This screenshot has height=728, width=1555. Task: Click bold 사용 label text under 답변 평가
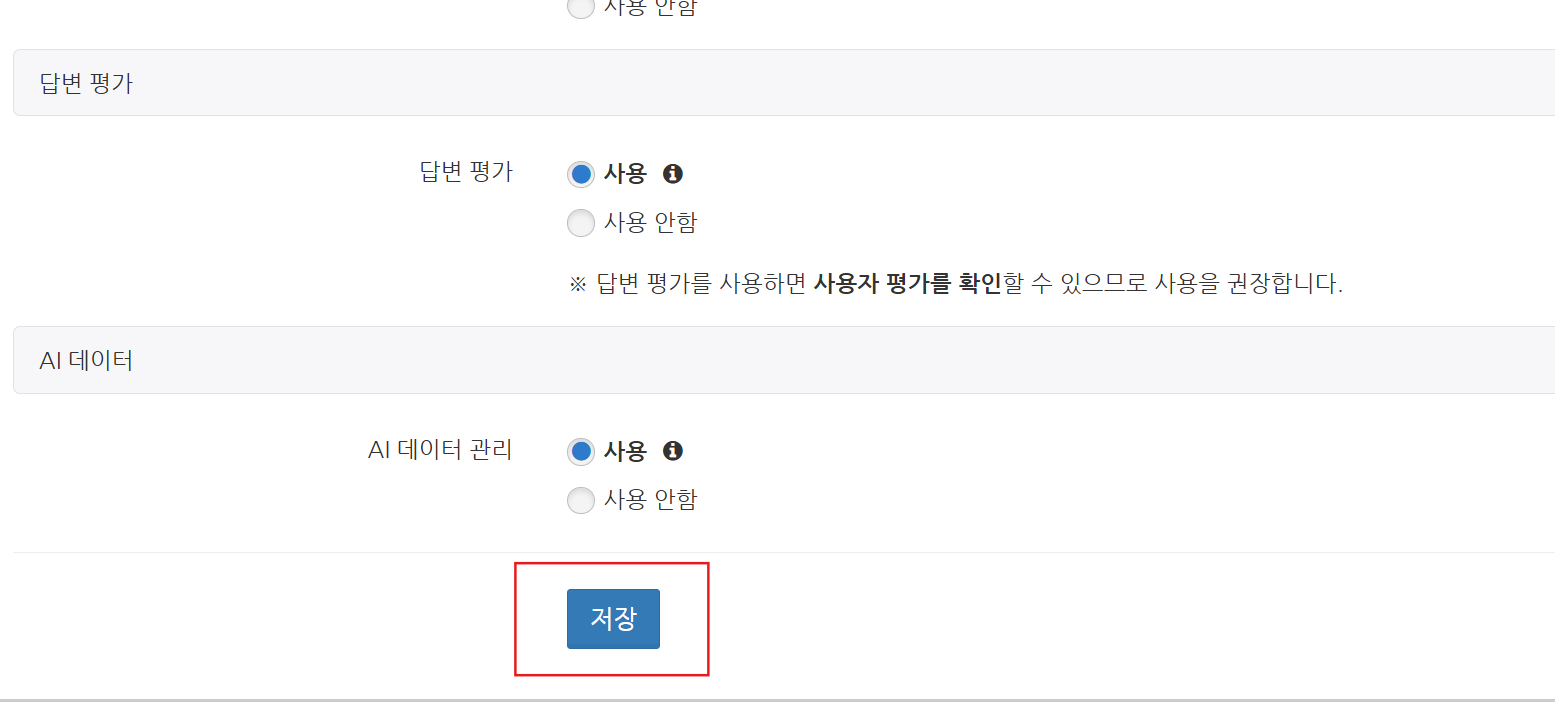pyautogui.click(x=625, y=174)
